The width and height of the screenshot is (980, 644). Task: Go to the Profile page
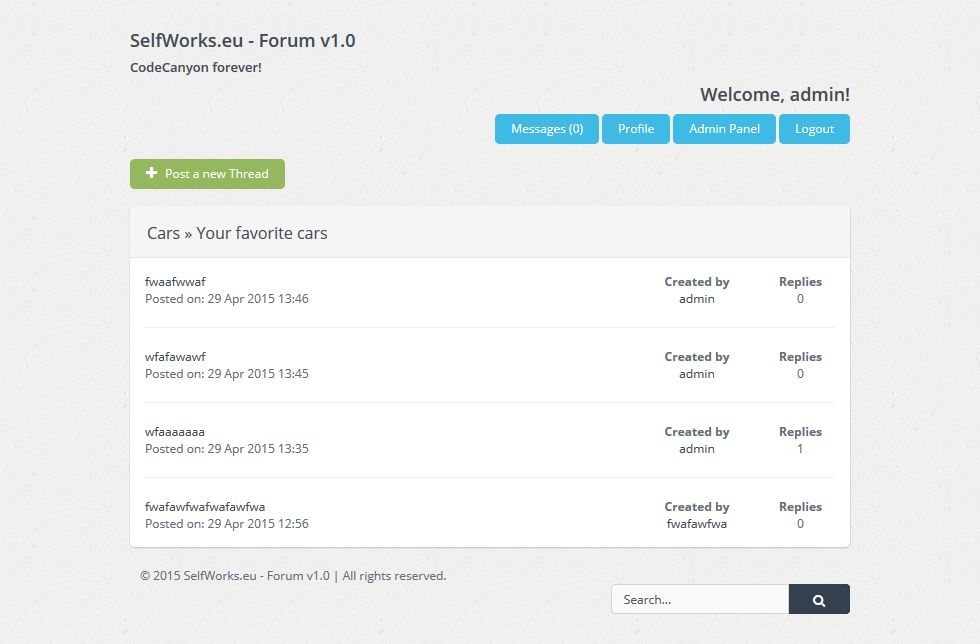[636, 129]
